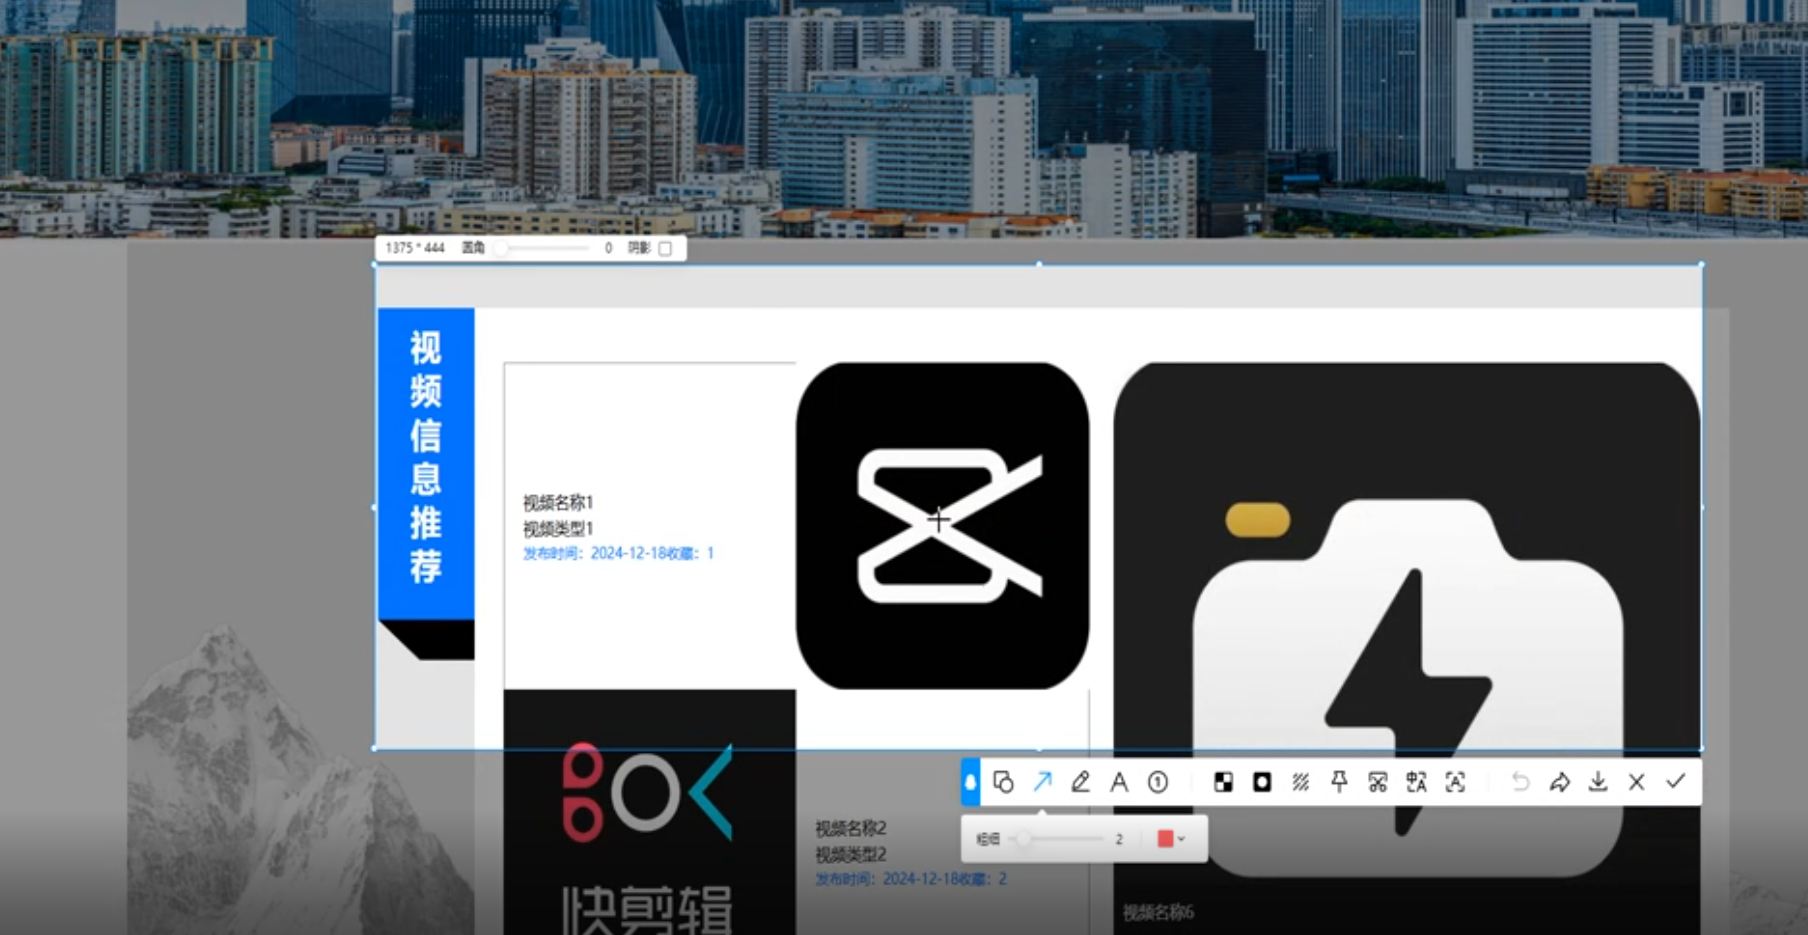Open the camera lightning bolt thumbnail
Screen dimensions: 1808x935
coord(1407,648)
